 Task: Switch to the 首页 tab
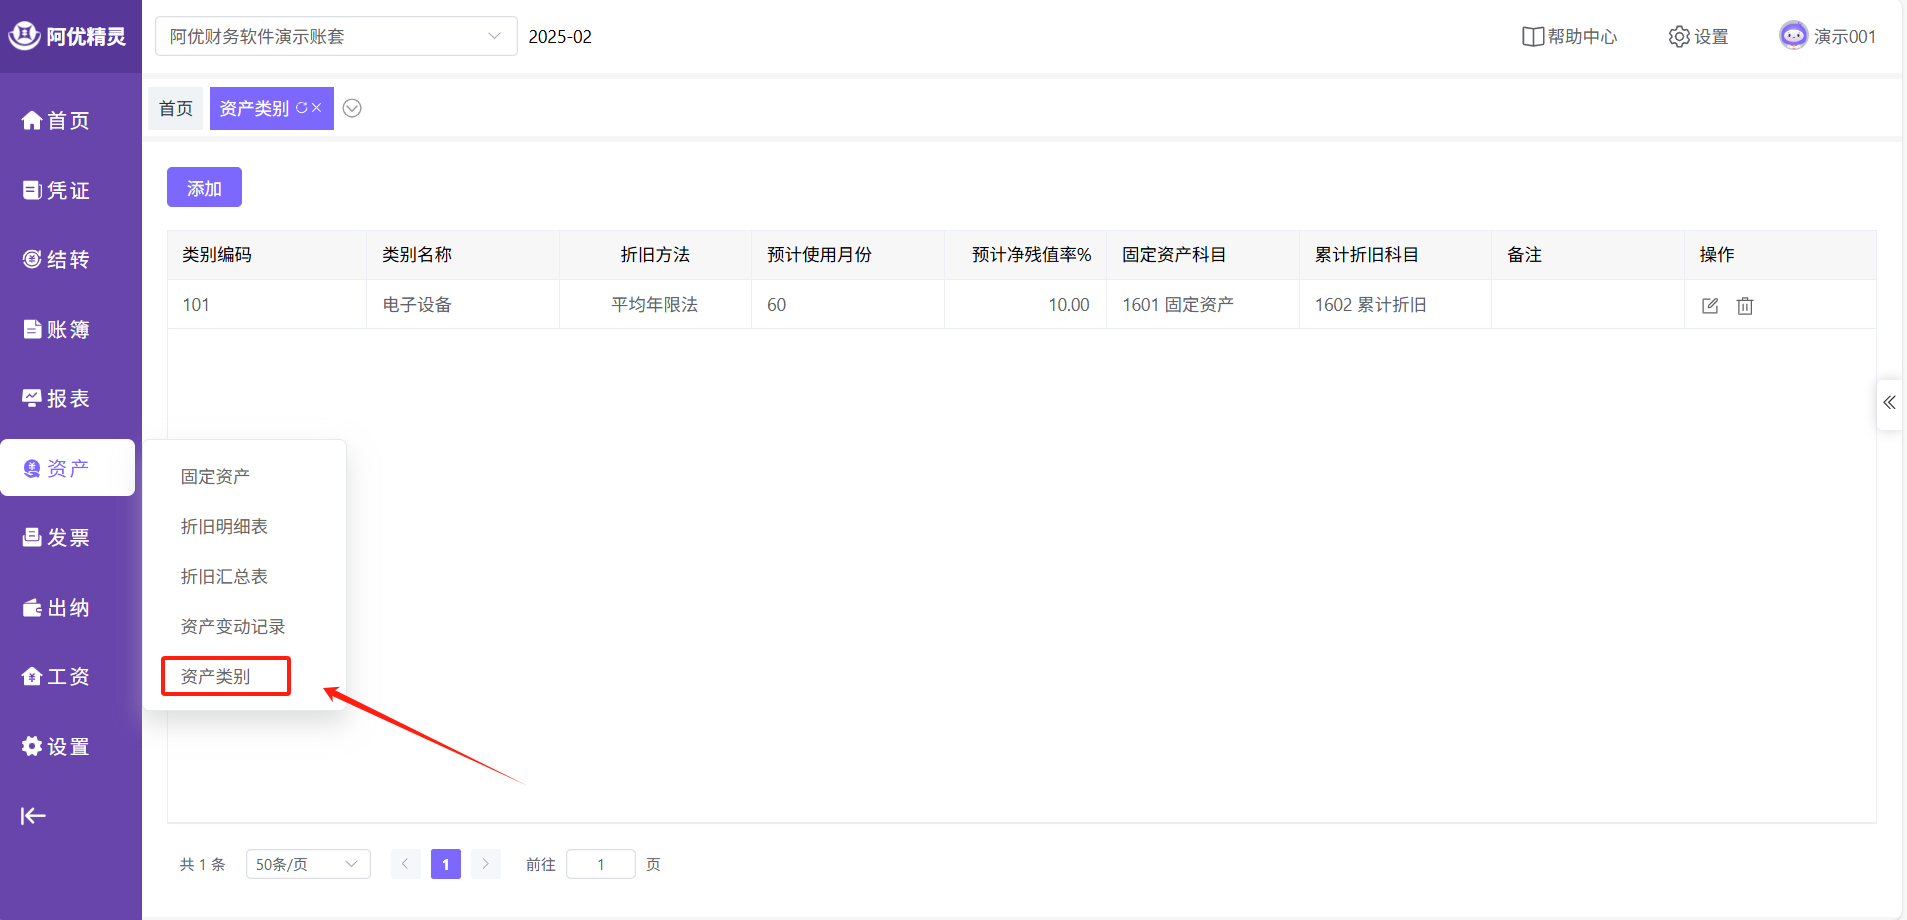[176, 108]
